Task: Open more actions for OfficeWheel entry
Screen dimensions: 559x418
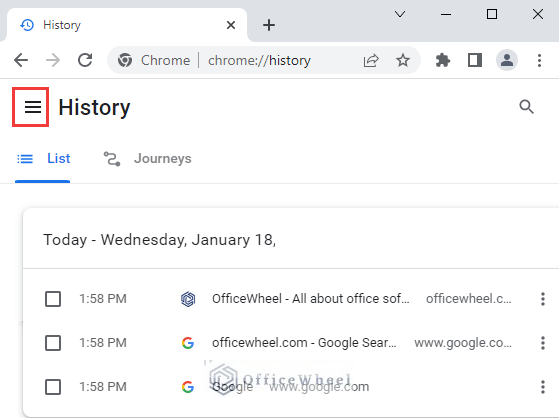Action: pos(543,299)
